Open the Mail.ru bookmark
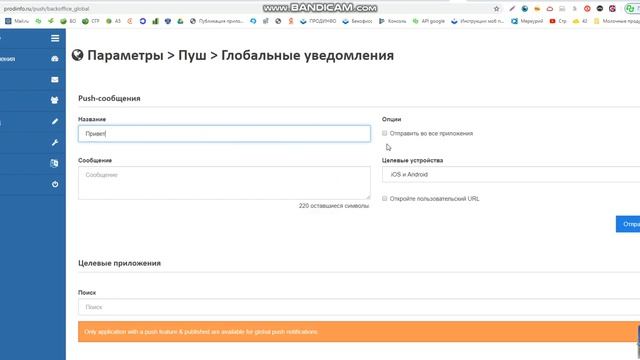640x360 pixels. (x=17, y=21)
